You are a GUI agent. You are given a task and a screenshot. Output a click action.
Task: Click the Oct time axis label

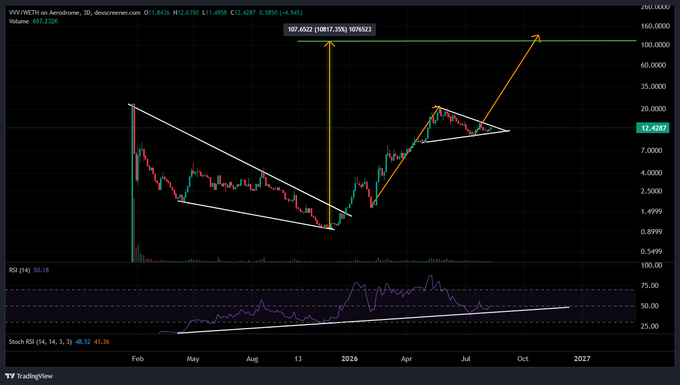(523, 359)
